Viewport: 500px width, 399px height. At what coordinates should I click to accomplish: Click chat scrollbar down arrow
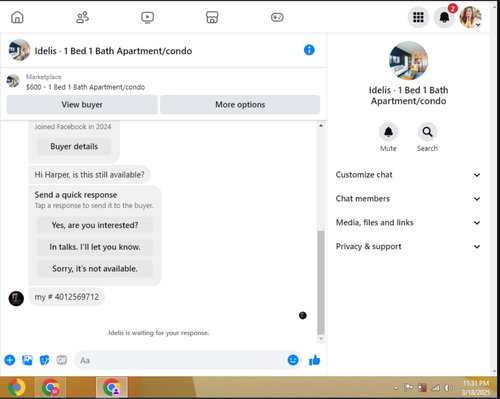(x=321, y=339)
